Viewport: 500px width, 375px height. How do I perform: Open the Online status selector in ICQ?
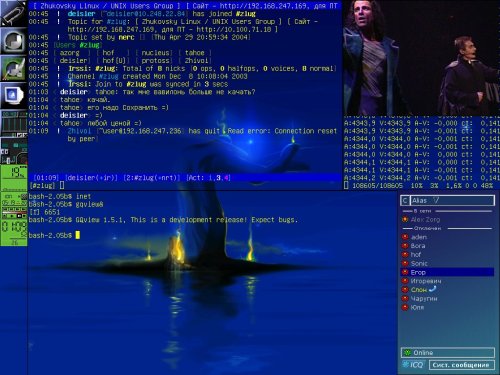[x=448, y=353]
